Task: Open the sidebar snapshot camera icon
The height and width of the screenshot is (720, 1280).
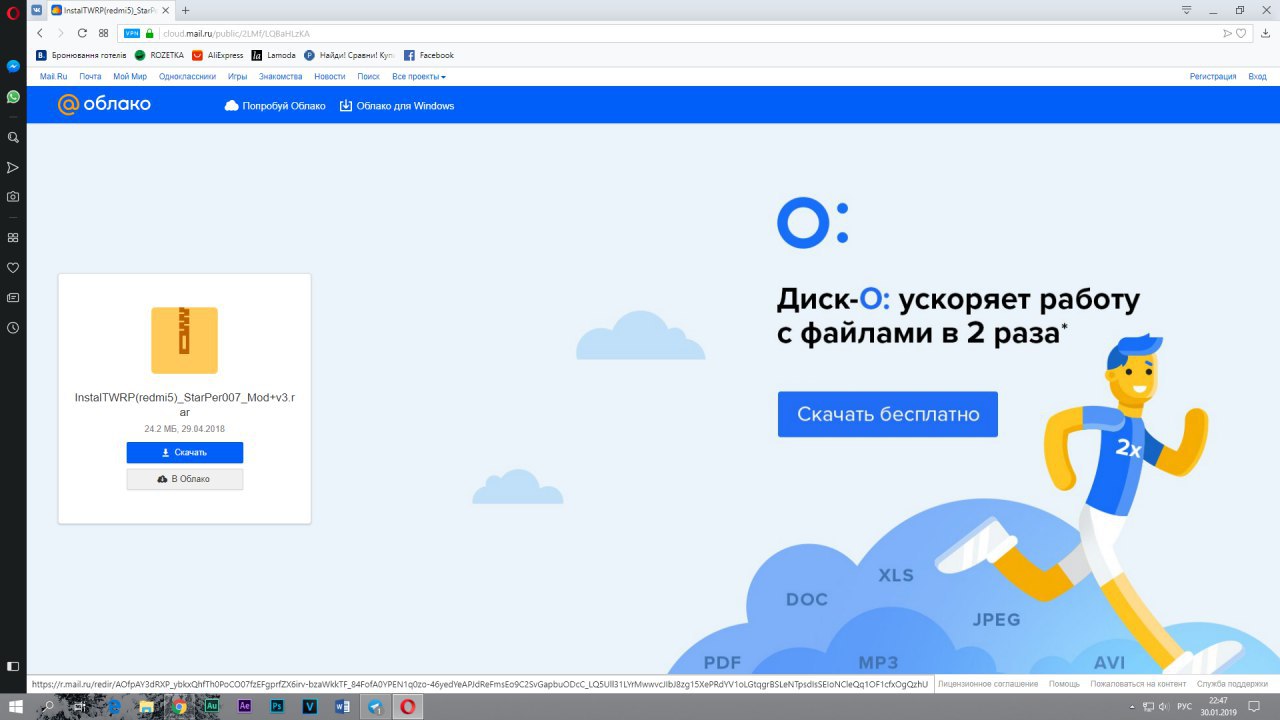Action: click(x=13, y=197)
